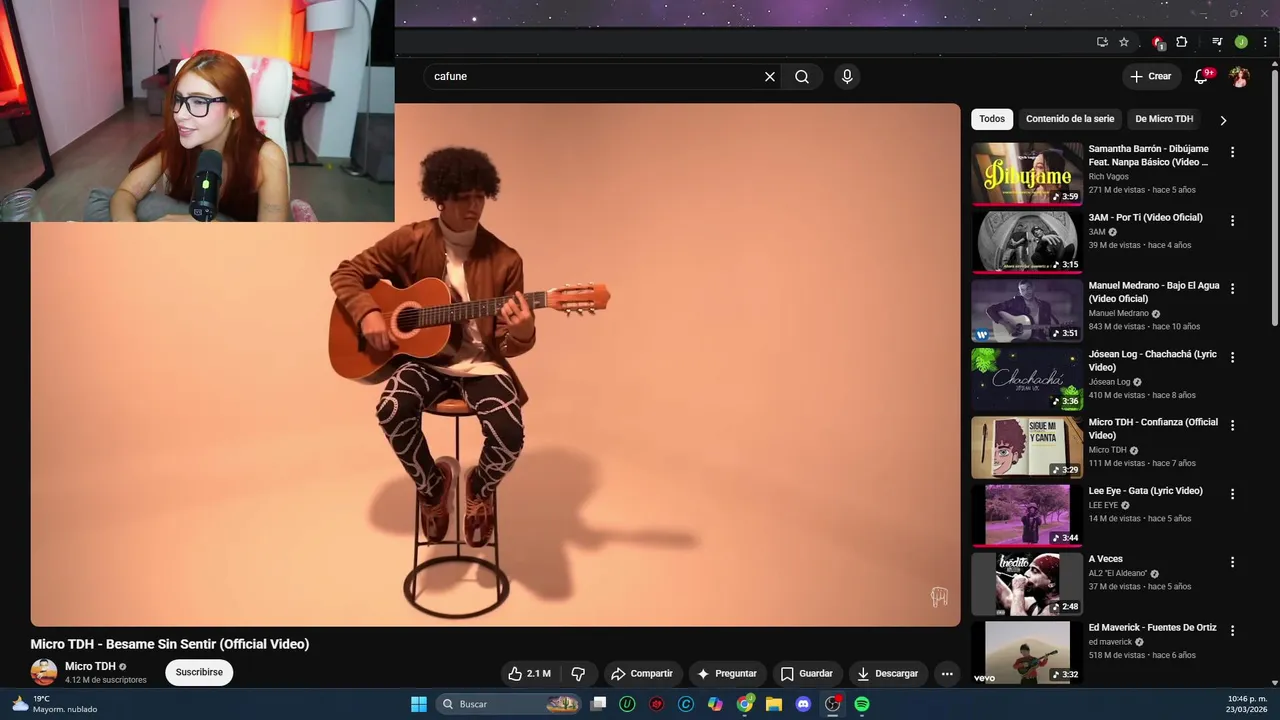
Task: Click the install app icon in address bar
Action: click(x=1102, y=42)
